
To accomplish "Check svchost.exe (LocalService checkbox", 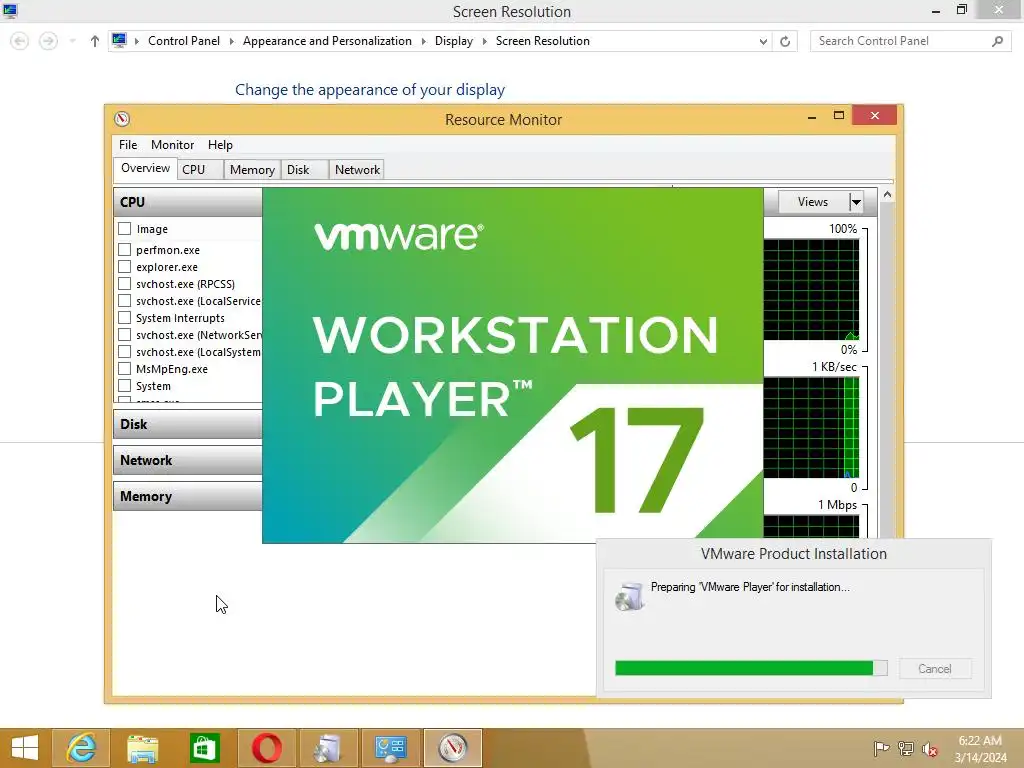I will pos(125,300).
